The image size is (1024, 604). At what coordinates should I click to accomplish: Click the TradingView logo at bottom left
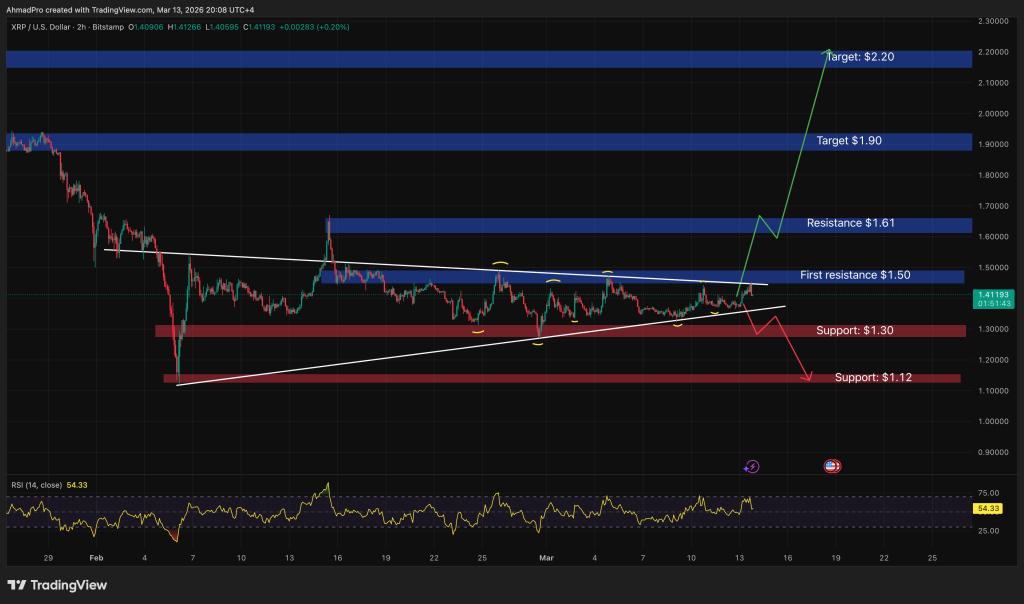pos(57,585)
